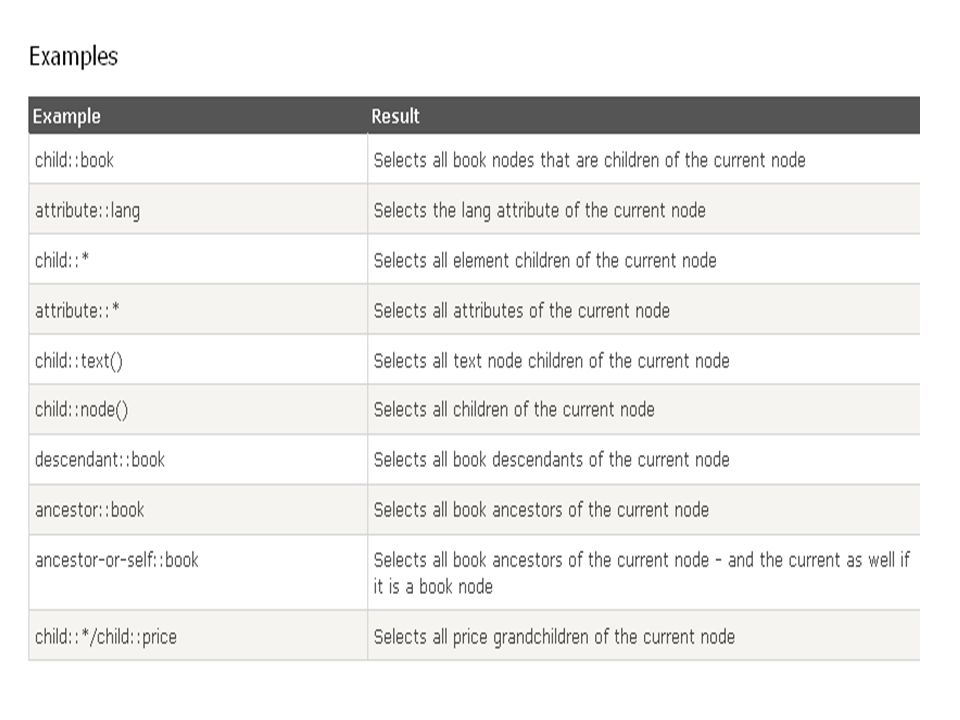Click the Result column header

395,116
